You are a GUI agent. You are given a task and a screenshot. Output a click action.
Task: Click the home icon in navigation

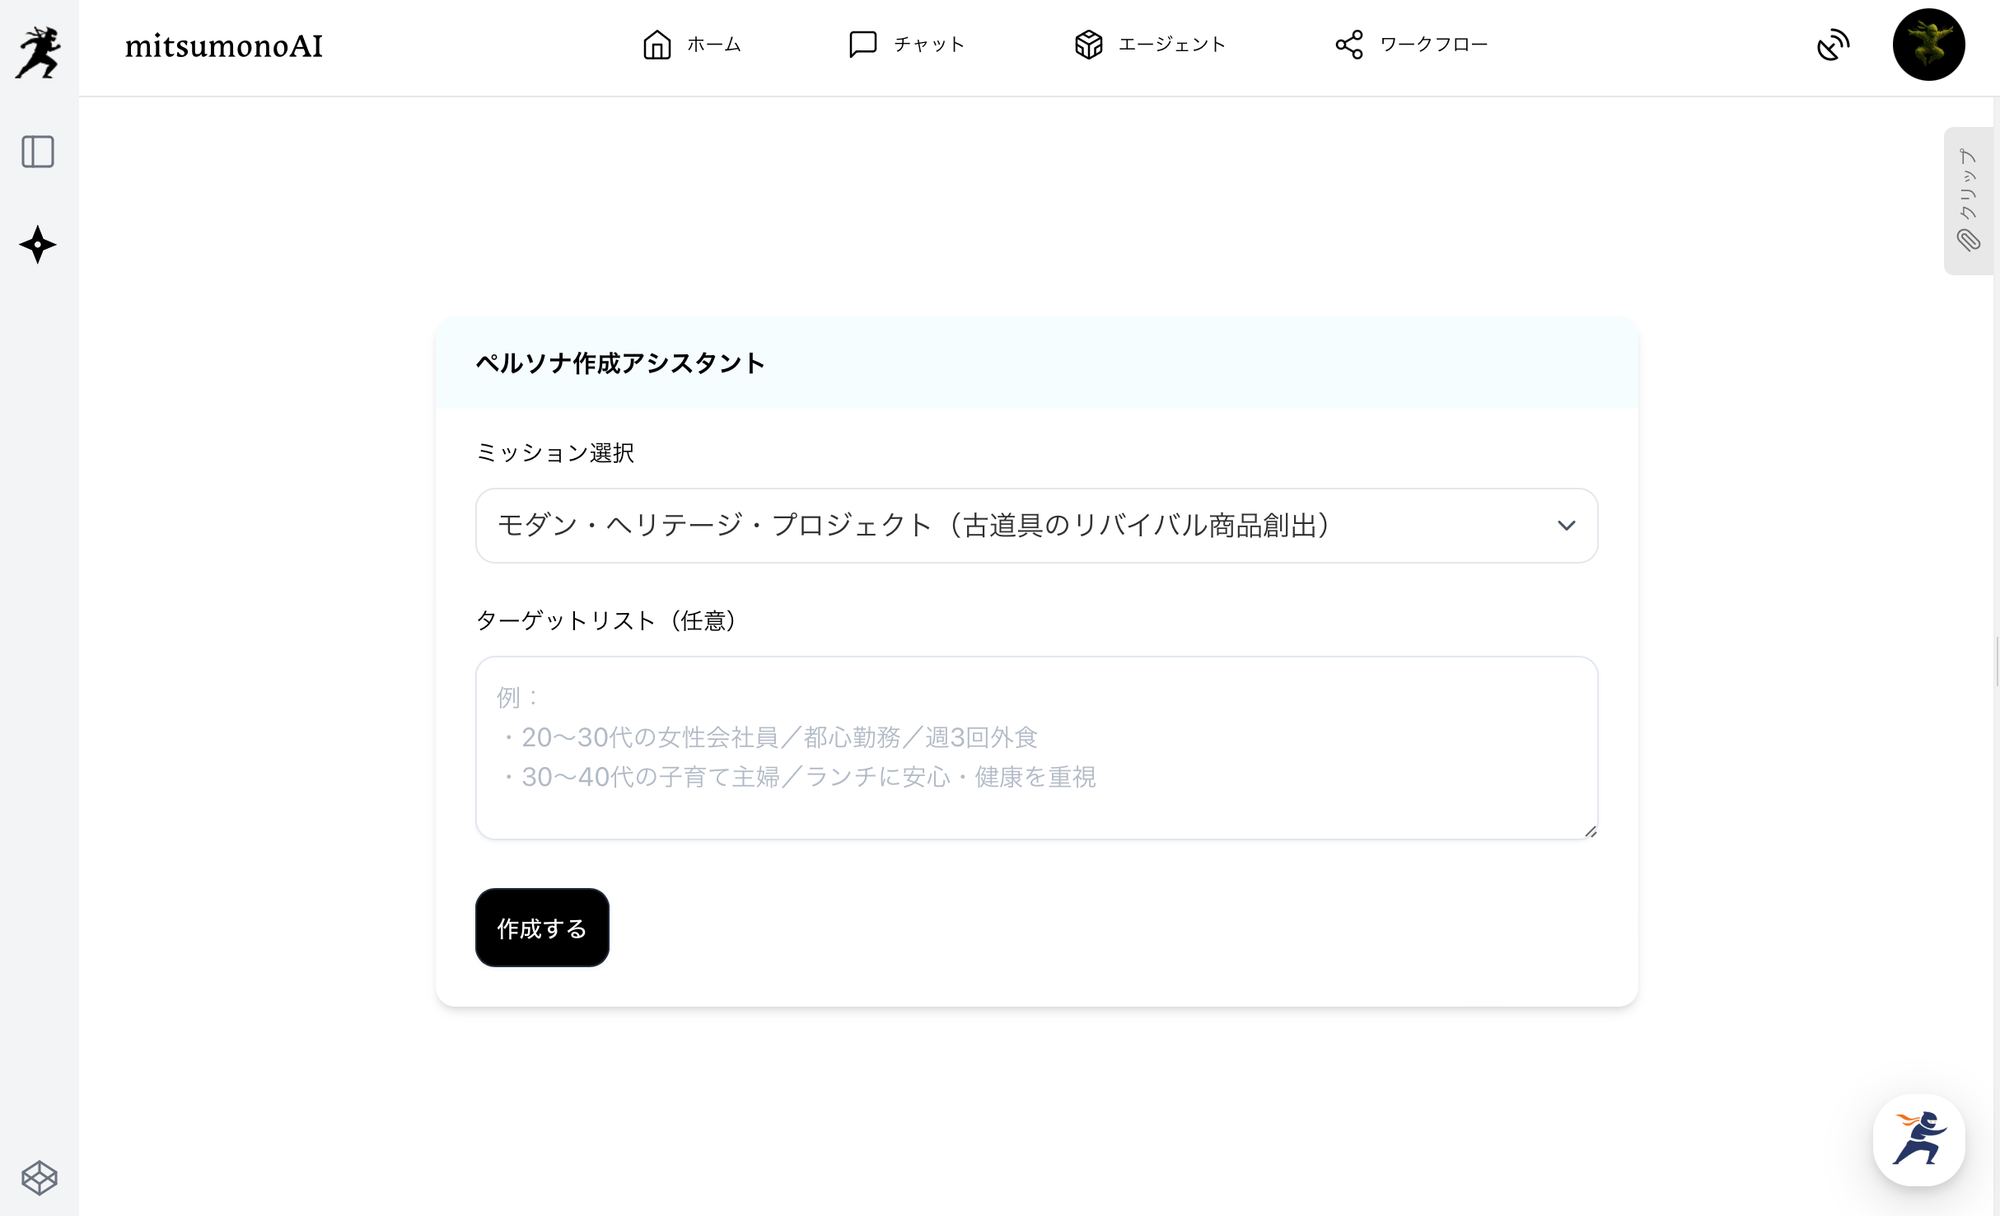point(657,45)
